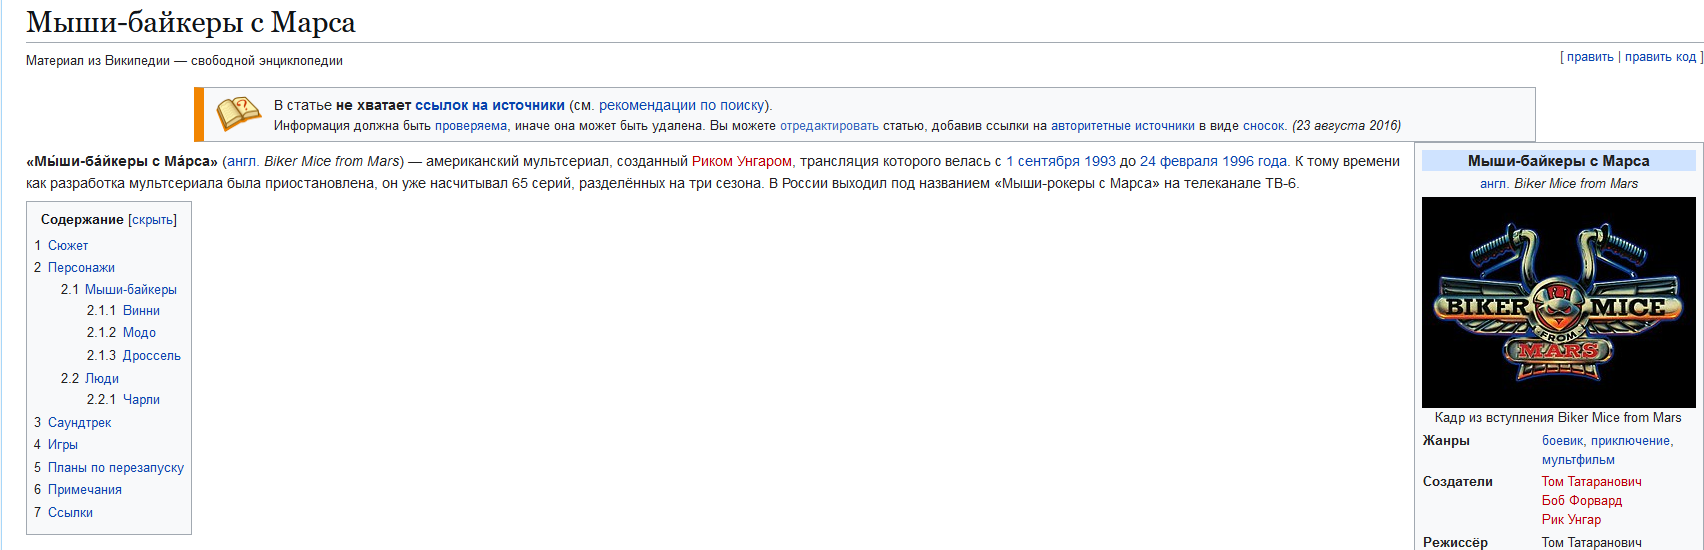
Task: Click notice date '(23 августа 2016)'
Action: pyautogui.click(x=1346, y=126)
